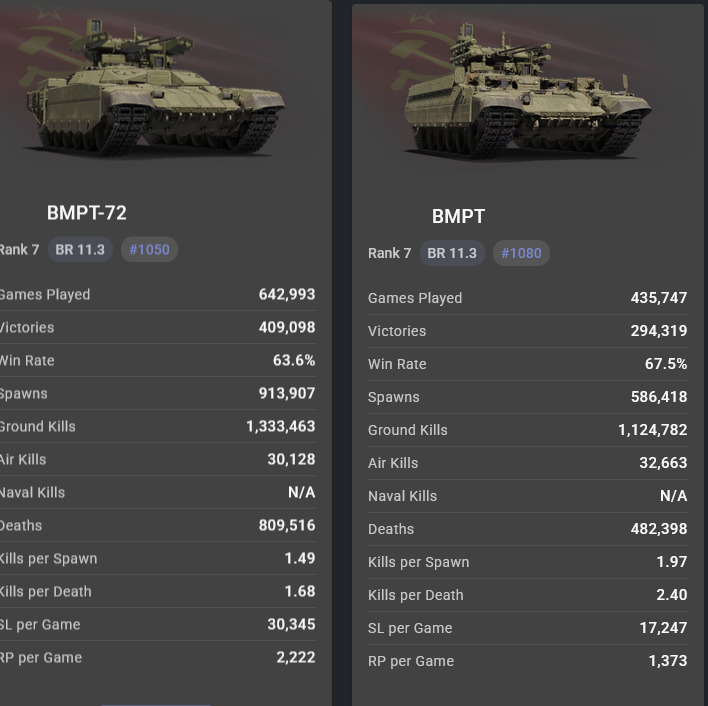Screen dimensions: 708x706
Task: Select the 809,516 deaths value
Action: click(x=287, y=525)
